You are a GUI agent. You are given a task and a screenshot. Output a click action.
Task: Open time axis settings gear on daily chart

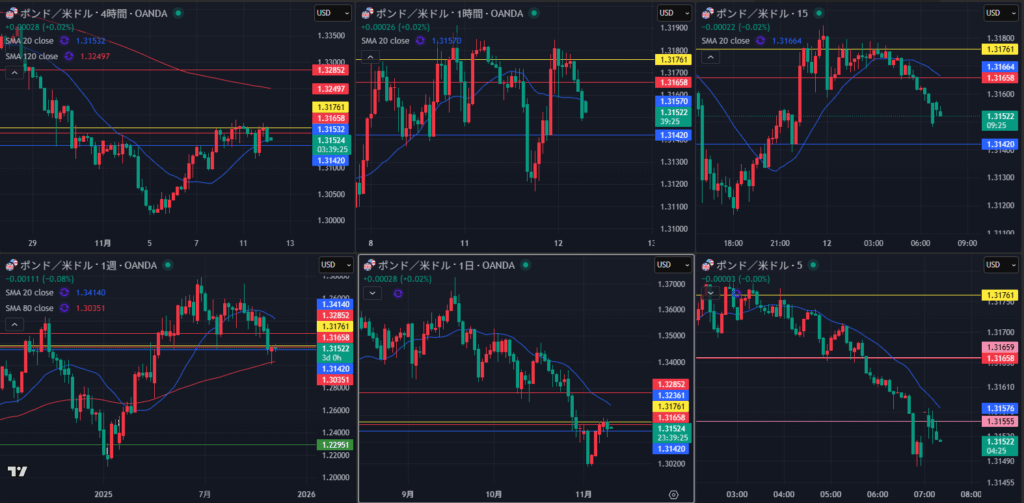[x=673, y=493]
